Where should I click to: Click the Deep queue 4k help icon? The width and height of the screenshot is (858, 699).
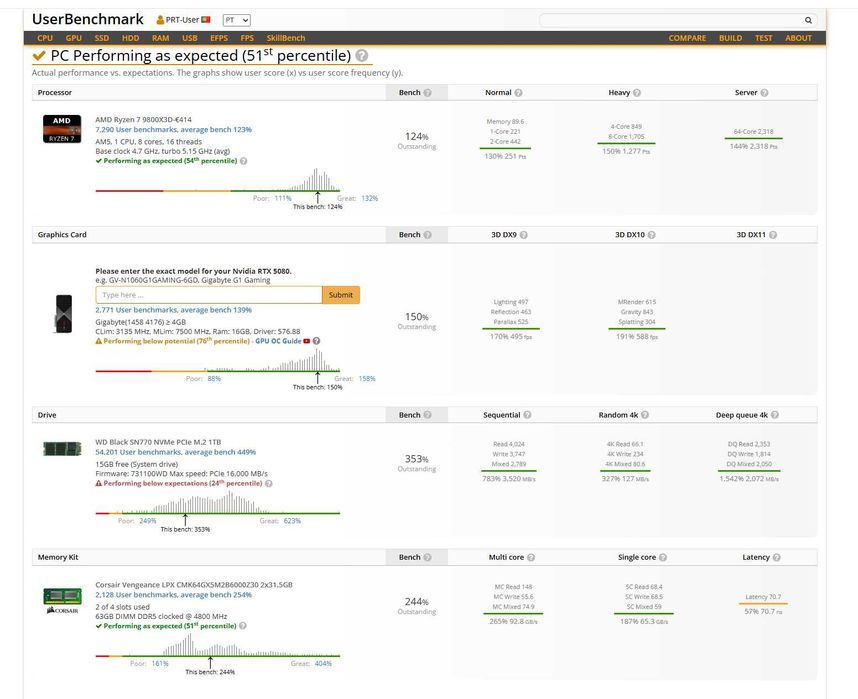pos(775,415)
